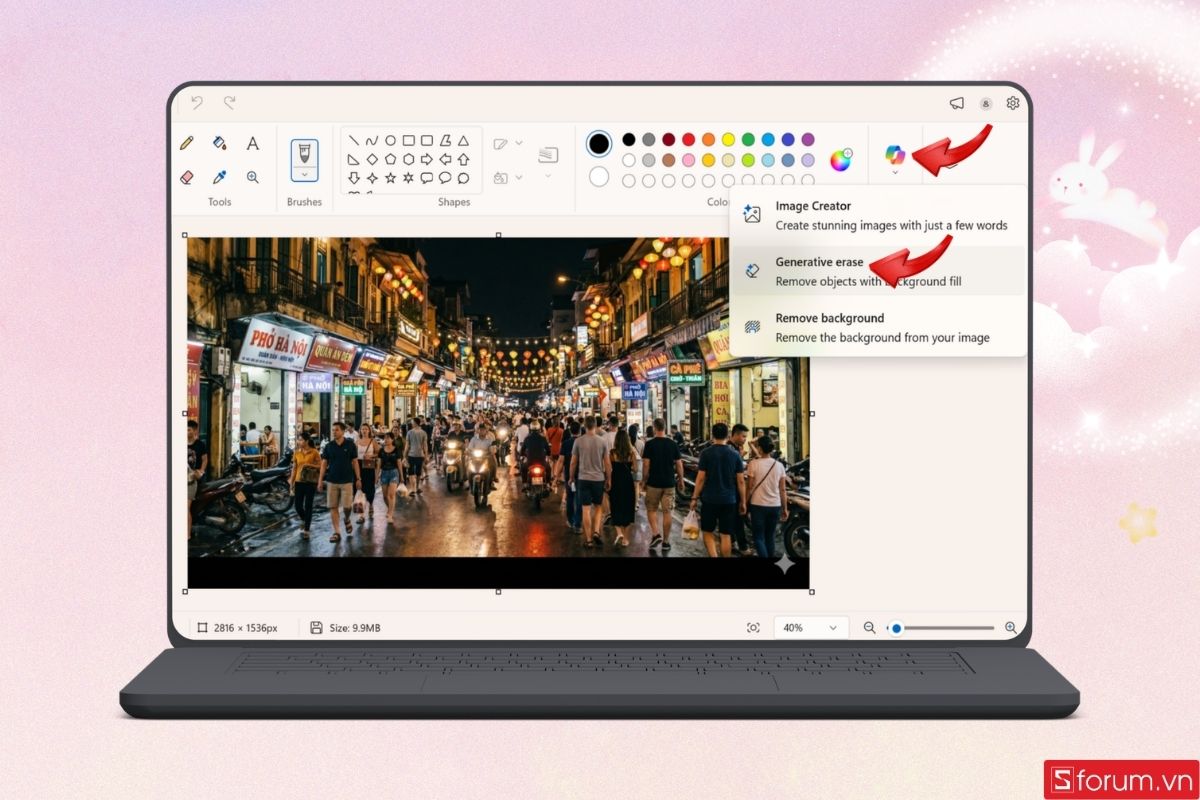Choose the Triangle shape
Screen dimensions: 1200x800
[x=463, y=140]
